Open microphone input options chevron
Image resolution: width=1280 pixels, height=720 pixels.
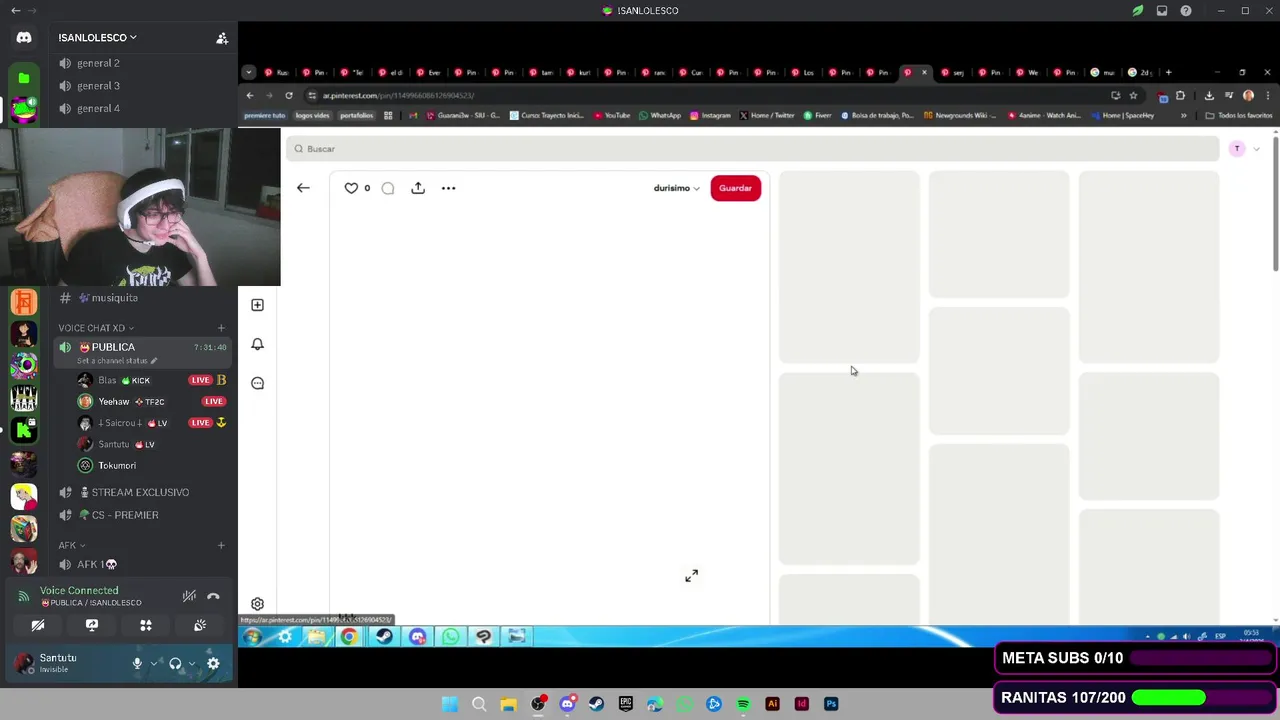click(154, 663)
